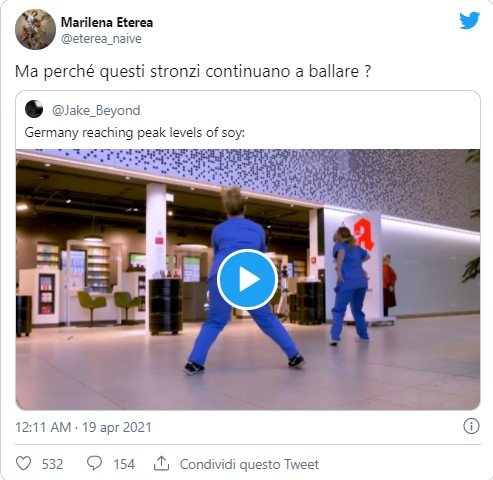This screenshot has width=493, height=480.
Task: Click the 532 likes count
Action: (52, 464)
